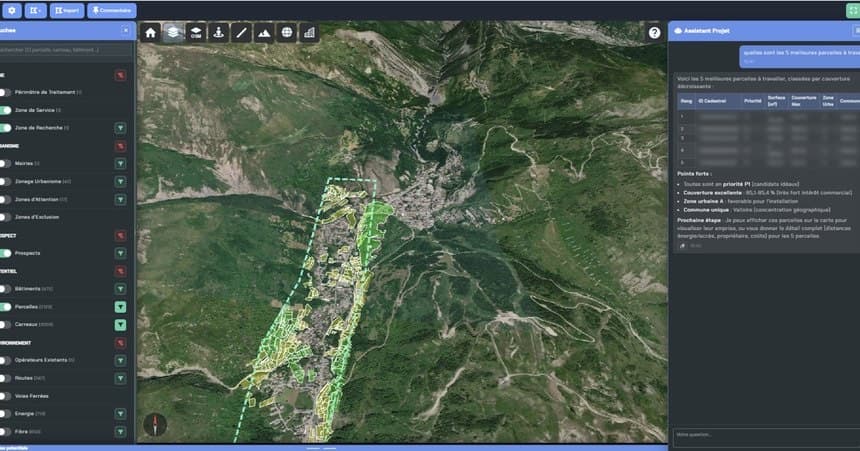Focus the assistant question input field
The height and width of the screenshot is (451, 860).
[x=766, y=436]
